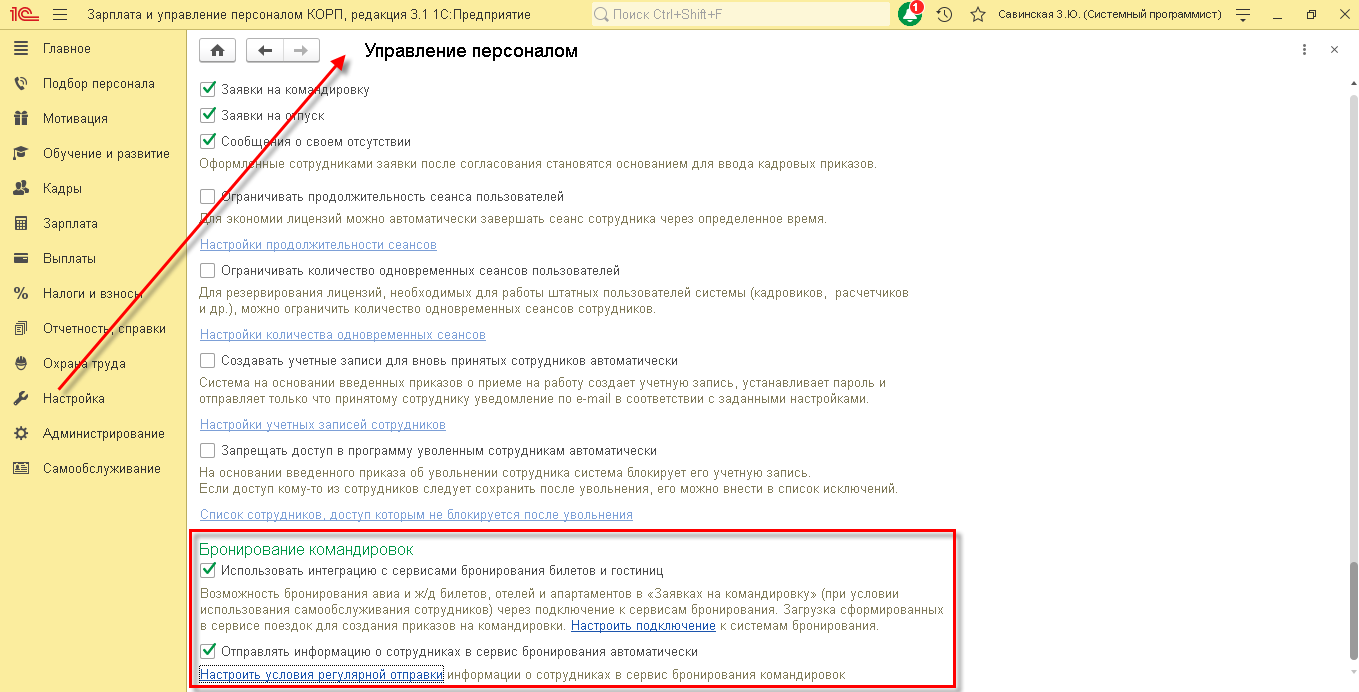Open the Налоги и взносы section
The height and width of the screenshot is (692, 1359).
coord(94,294)
